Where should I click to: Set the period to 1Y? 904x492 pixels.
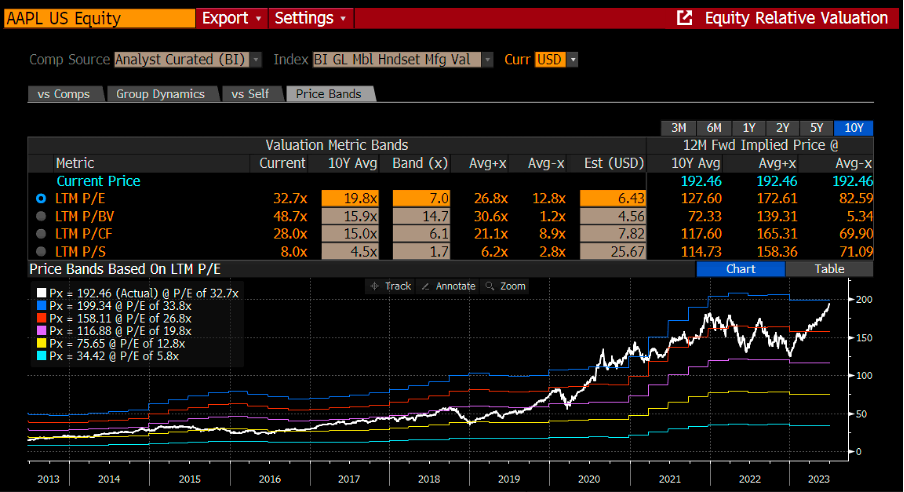748,128
